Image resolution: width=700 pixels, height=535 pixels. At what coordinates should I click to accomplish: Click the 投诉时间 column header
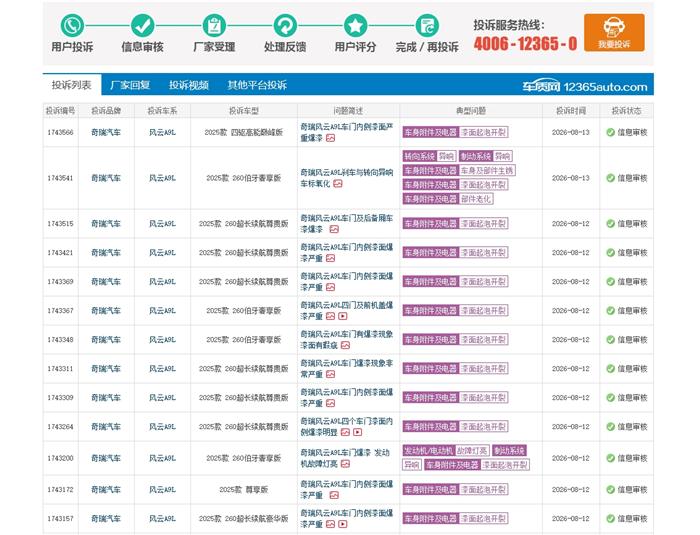click(571, 110)
